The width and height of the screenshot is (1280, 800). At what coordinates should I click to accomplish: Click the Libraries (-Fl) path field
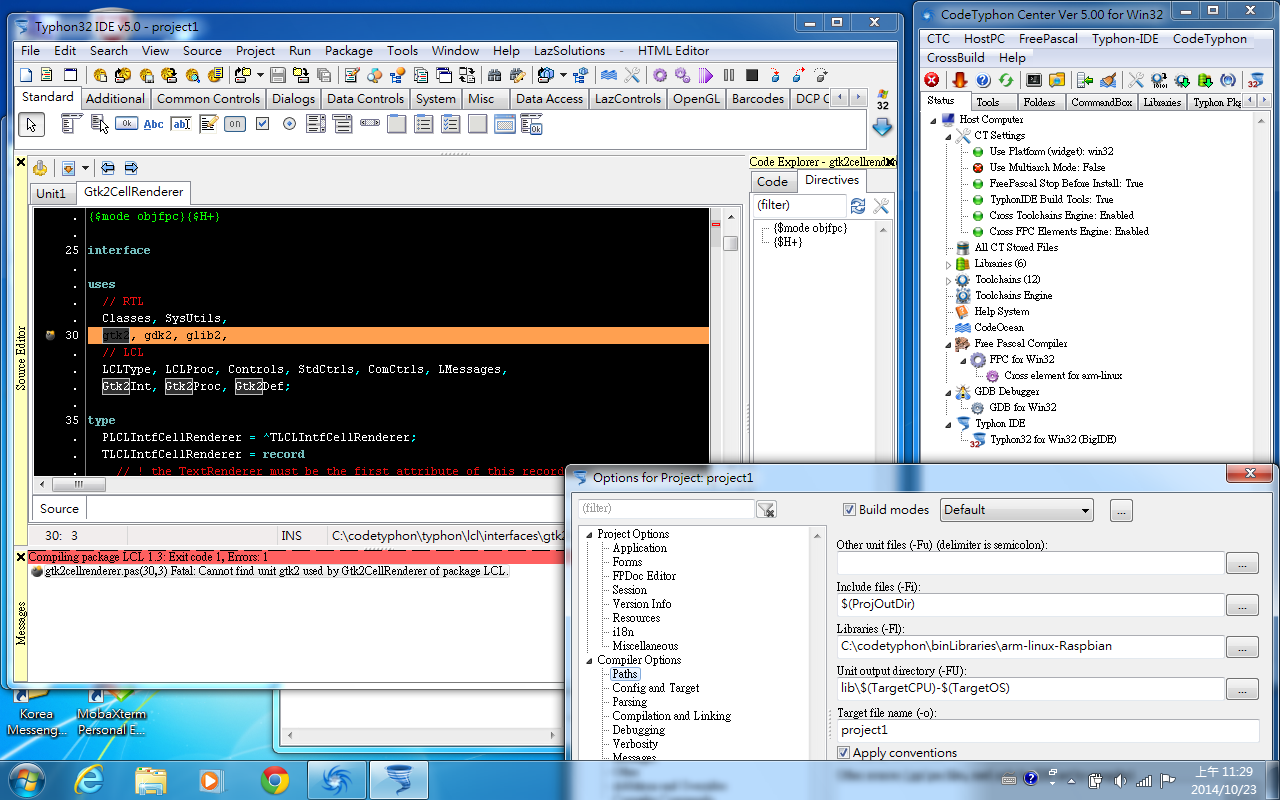[x=1031, y=647]
